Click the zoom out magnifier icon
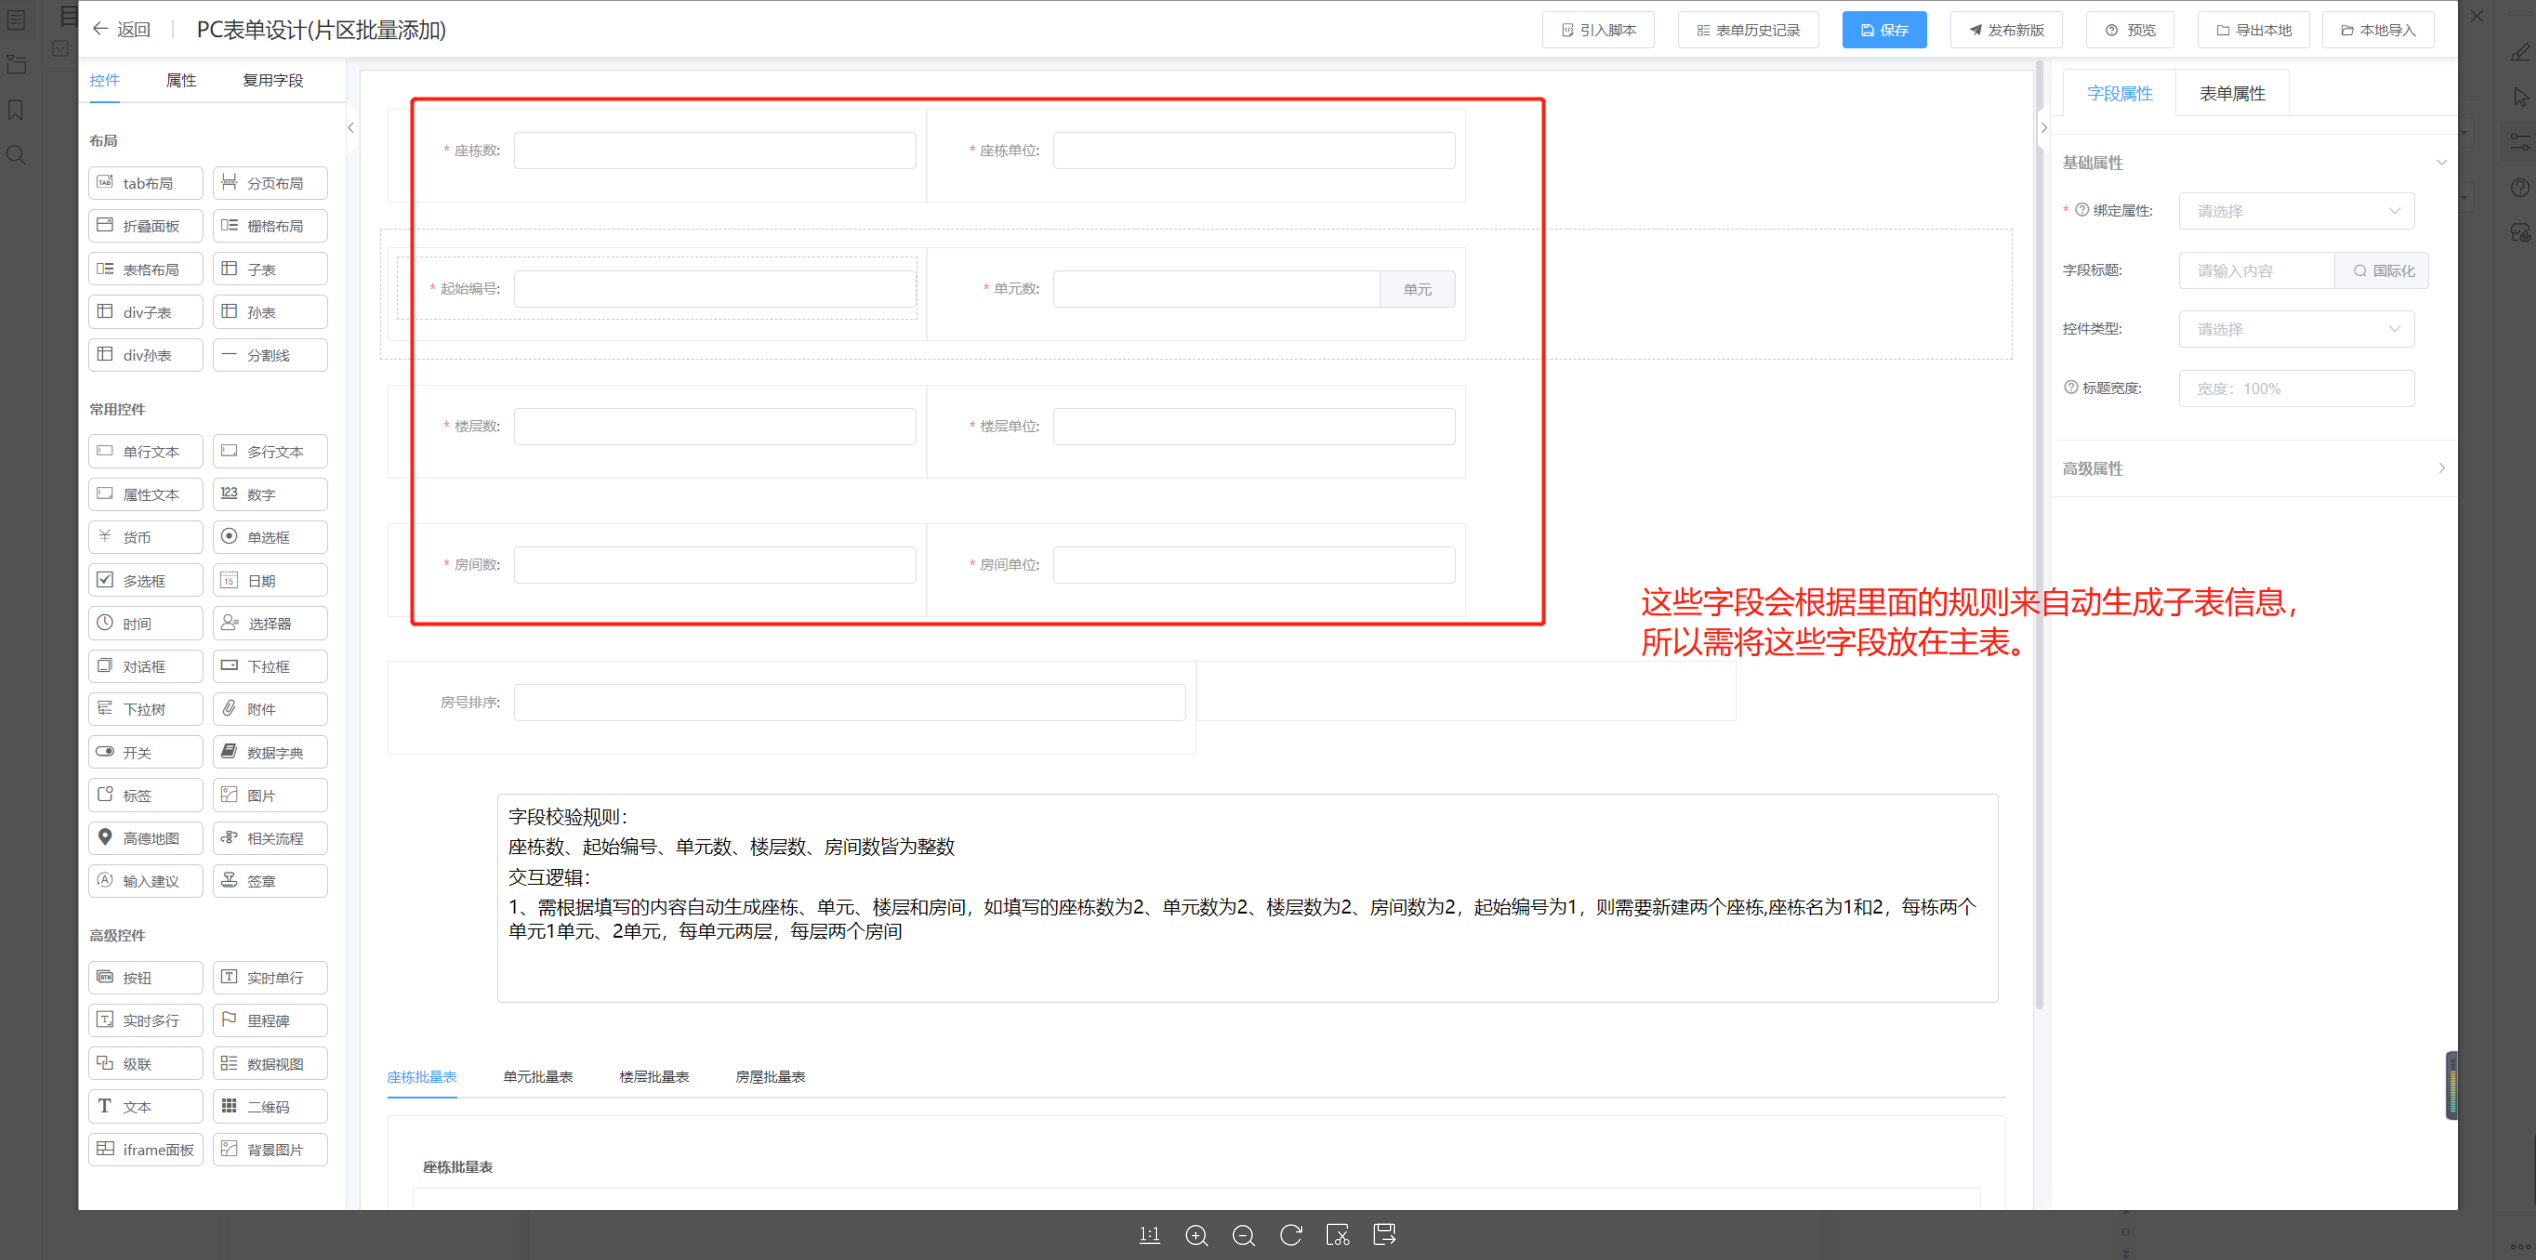Viewport: 2536px width, 1260px height. [1243, 1236]
